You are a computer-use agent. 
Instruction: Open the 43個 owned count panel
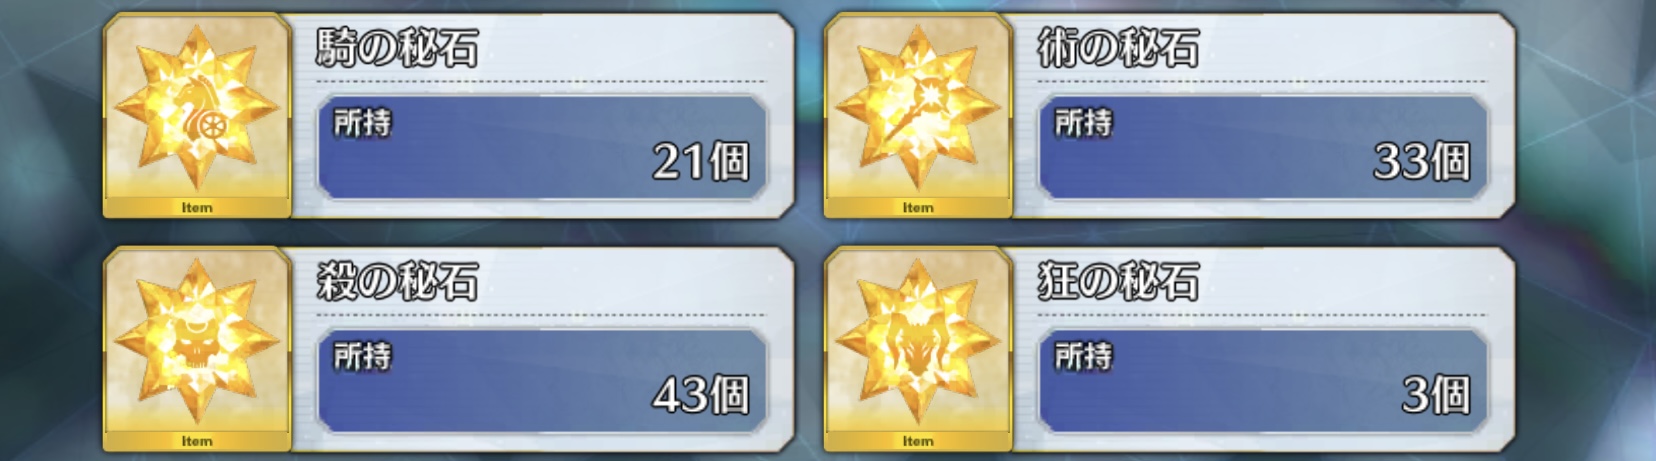click(x=542, y=381)
